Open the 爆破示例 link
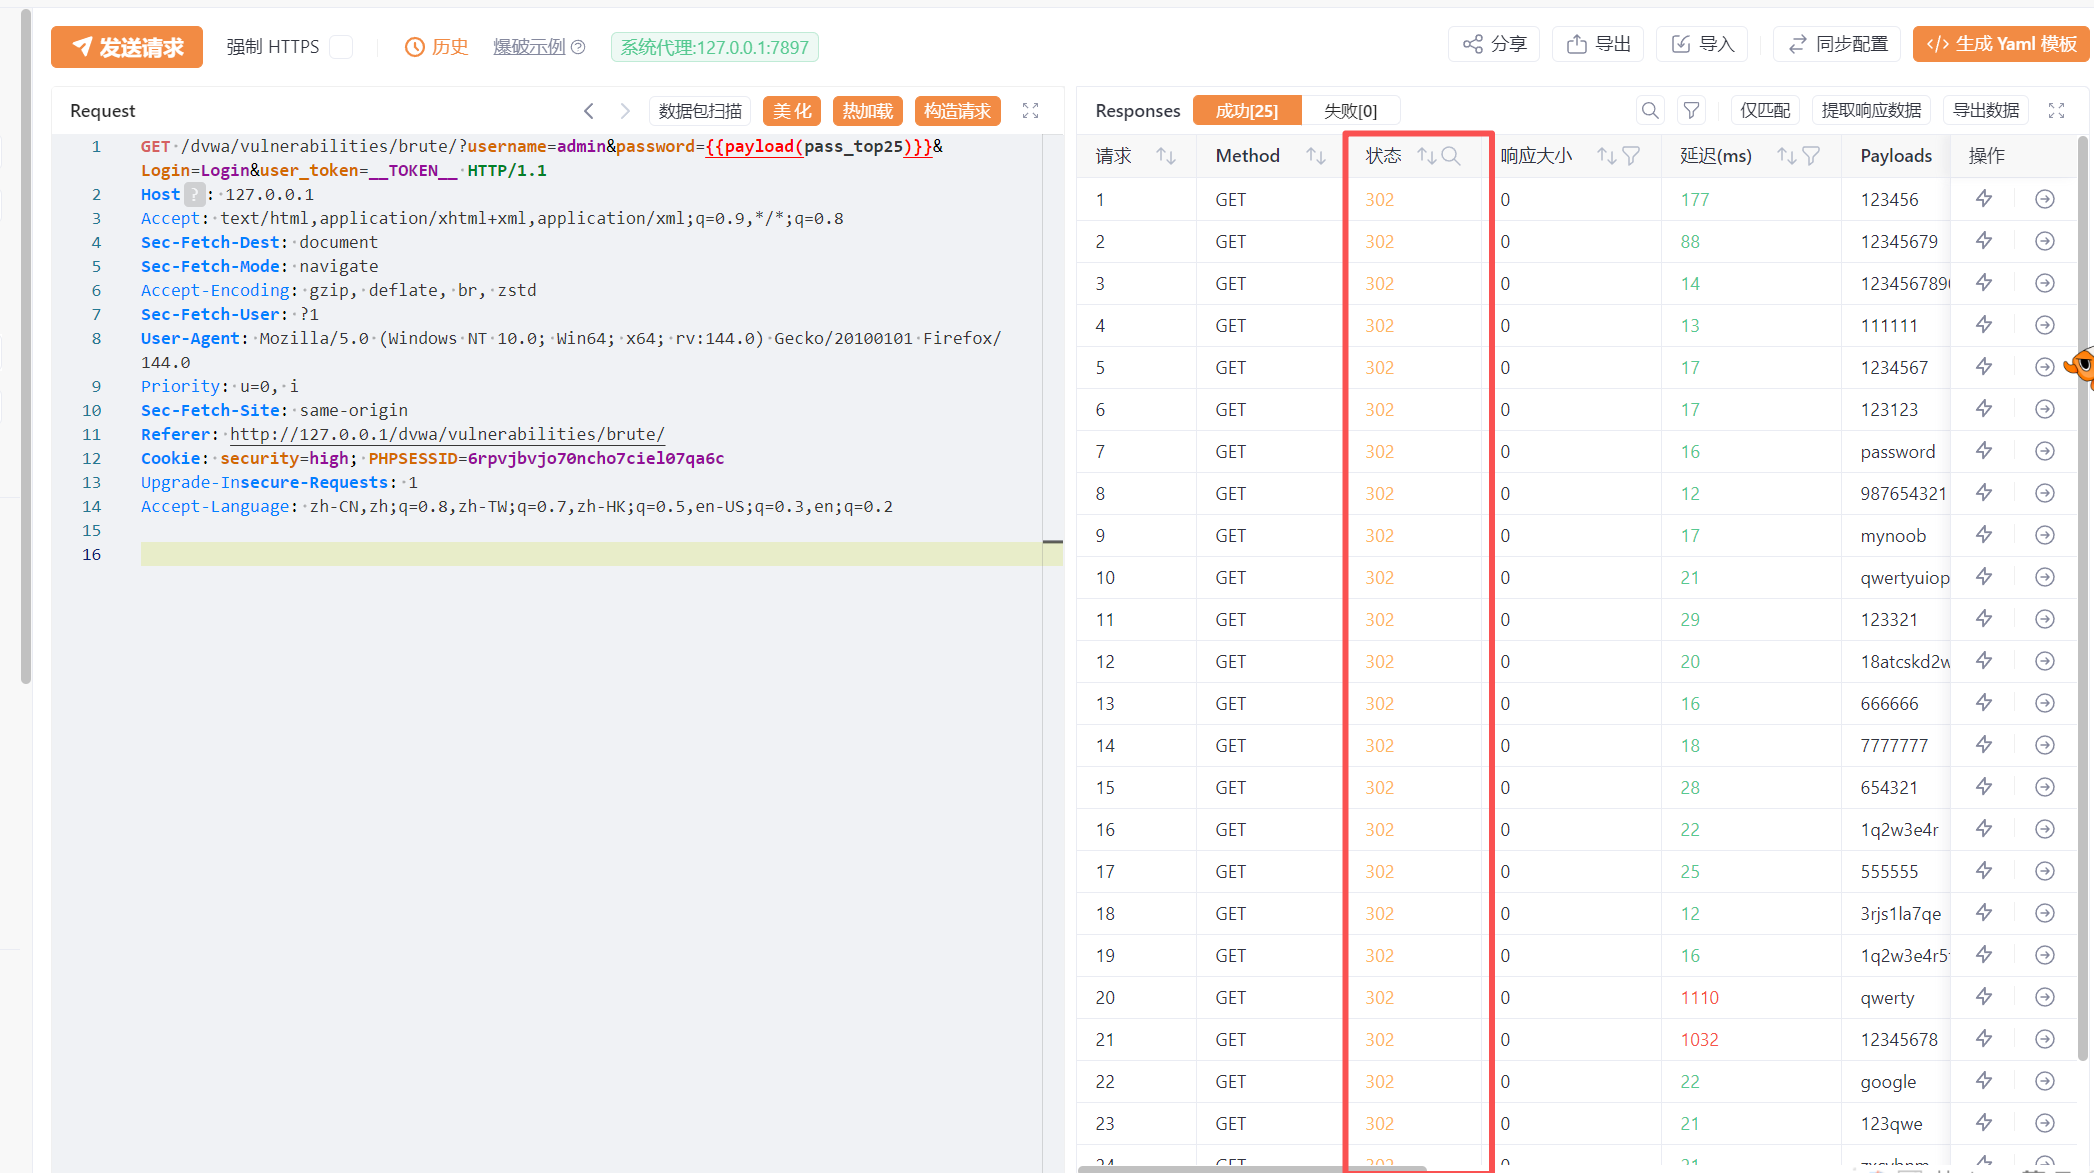Screen dimensions: 2094x1173 click(x=529, y=47)
